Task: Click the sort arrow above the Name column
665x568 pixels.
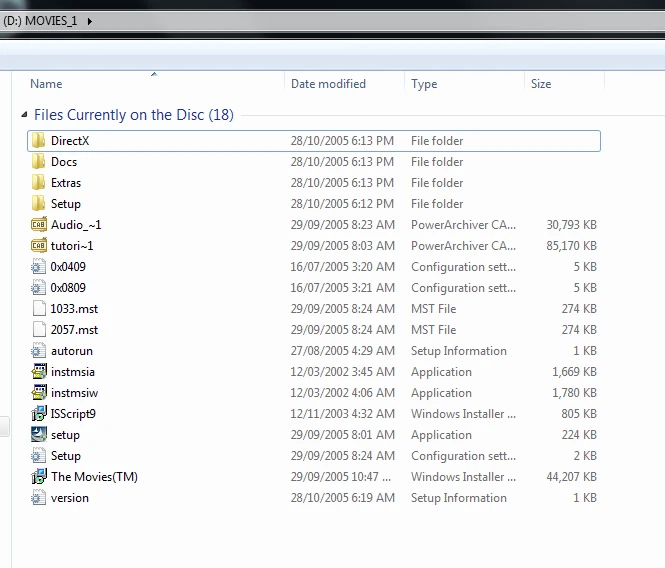Action: pyautogui.click(x=154, y=73)
